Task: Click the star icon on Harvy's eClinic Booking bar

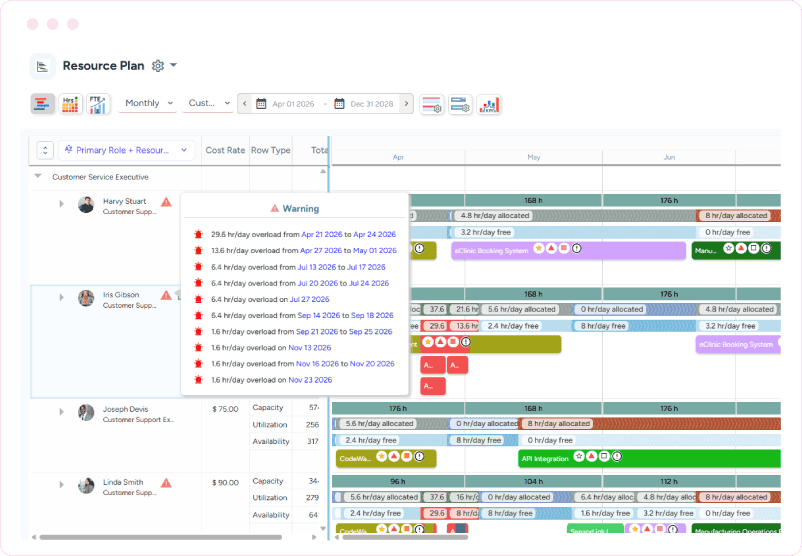Action: [539, 249]
